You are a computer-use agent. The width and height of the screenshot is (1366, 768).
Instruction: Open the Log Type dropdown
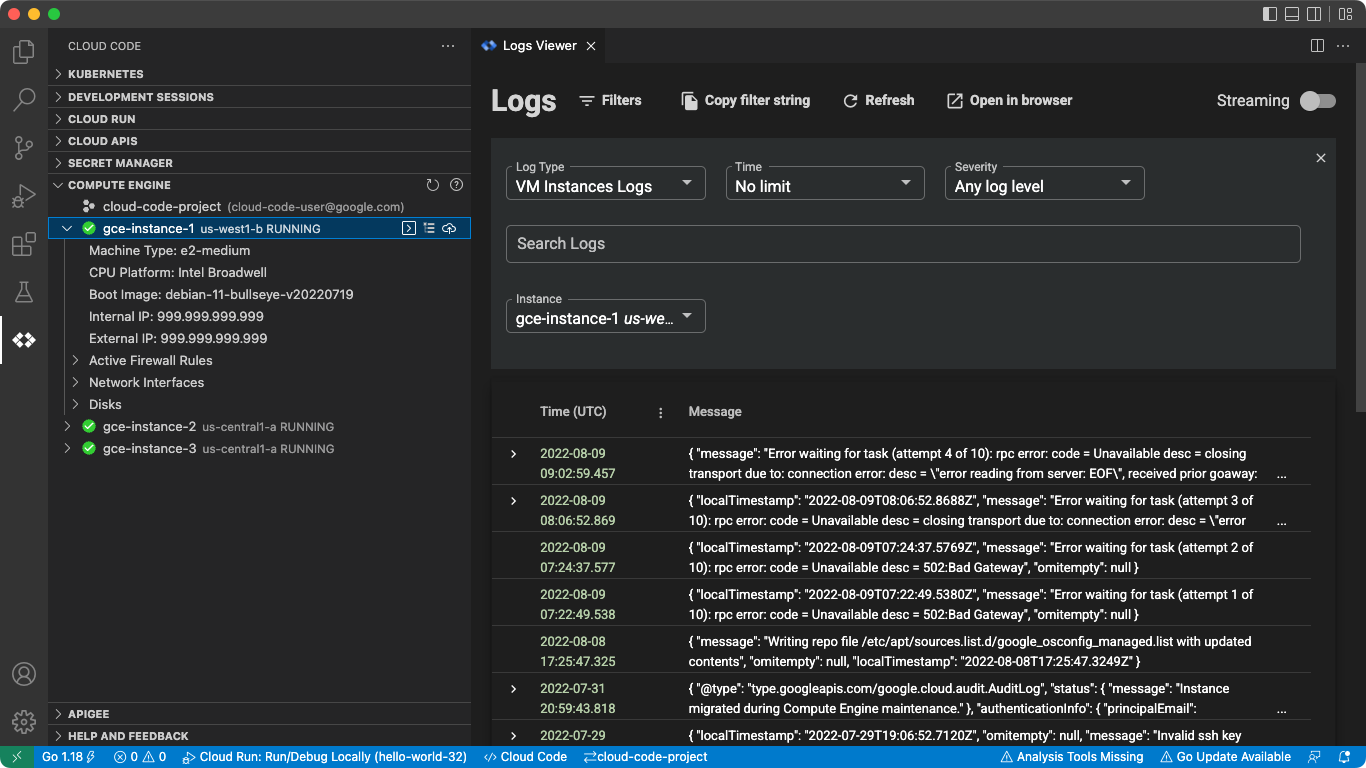[x=606, y=183]
